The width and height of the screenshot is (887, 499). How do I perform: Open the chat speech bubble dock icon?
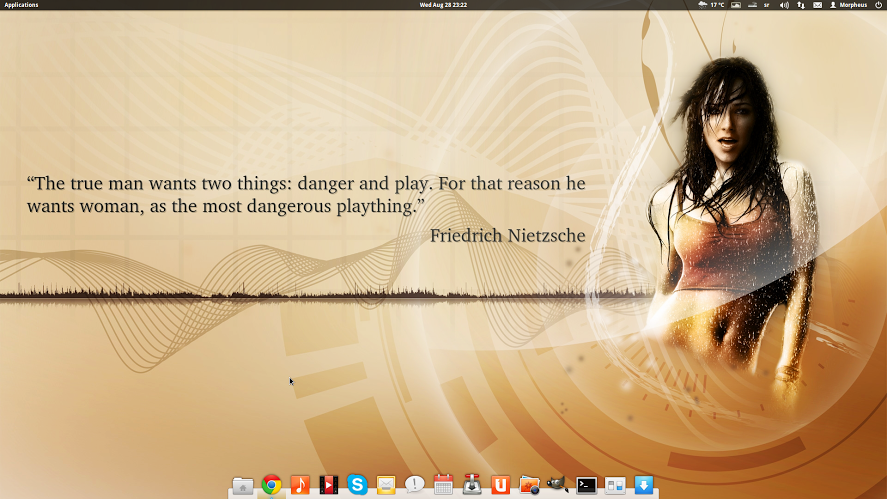[415, 485]
